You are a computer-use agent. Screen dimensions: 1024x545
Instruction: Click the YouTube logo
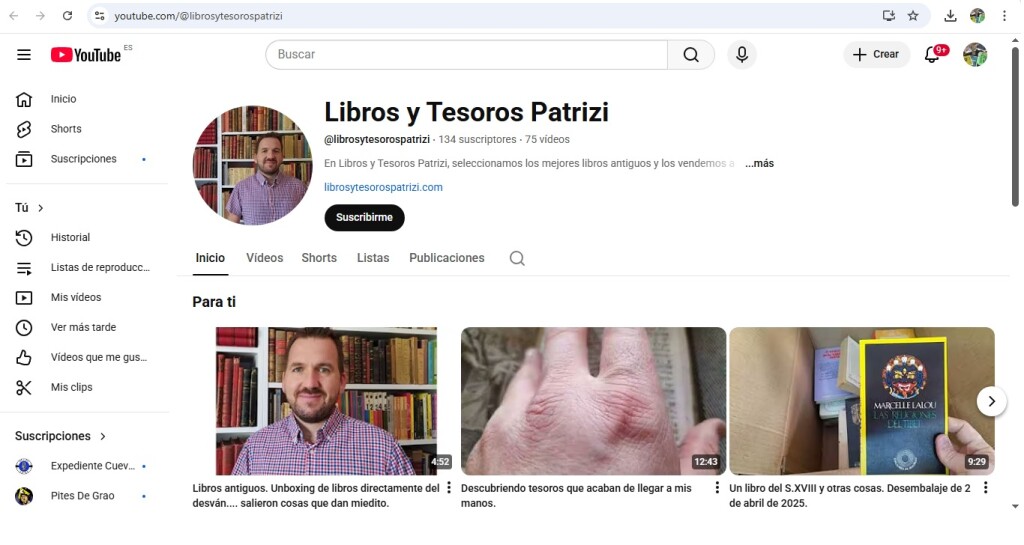coord(86,55)
